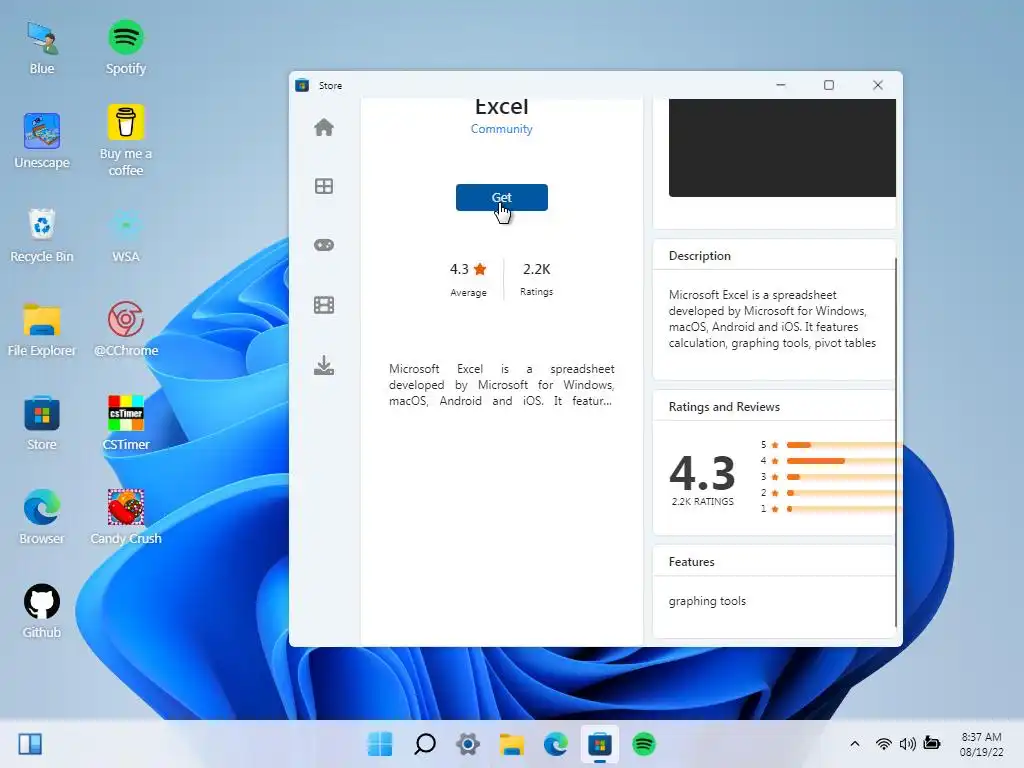Minimize the Store window
The width and height of the screenshot is (1024, 768).
tap(780, 85)
